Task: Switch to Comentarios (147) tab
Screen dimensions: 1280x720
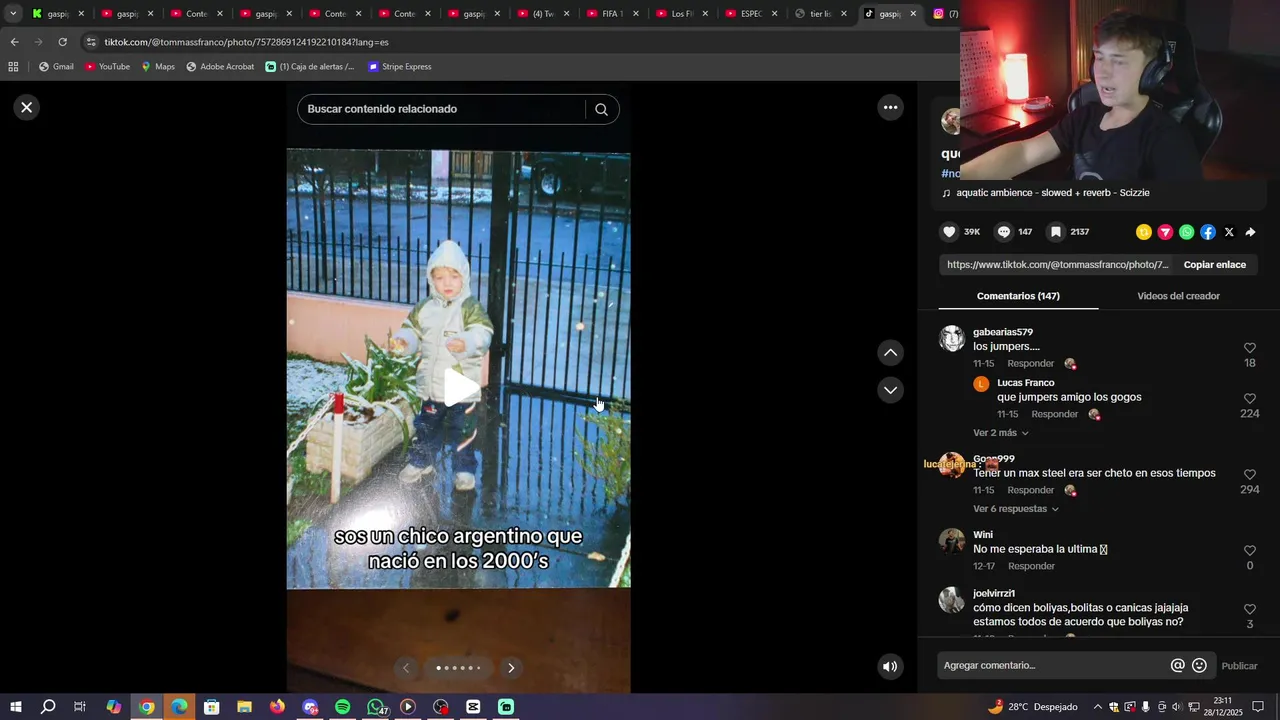Action: tap(1018, 296)
